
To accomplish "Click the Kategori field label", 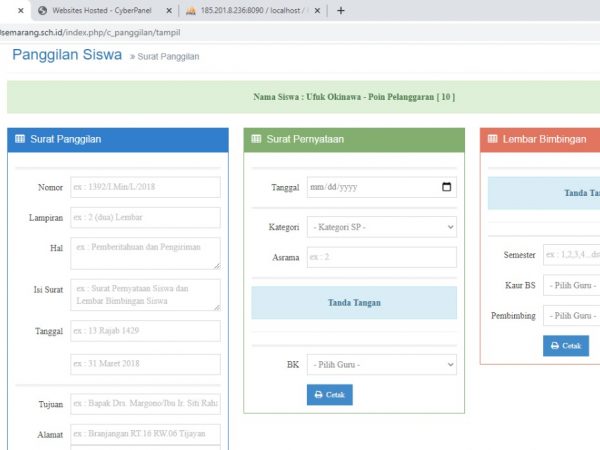I will tap(284, 227).
